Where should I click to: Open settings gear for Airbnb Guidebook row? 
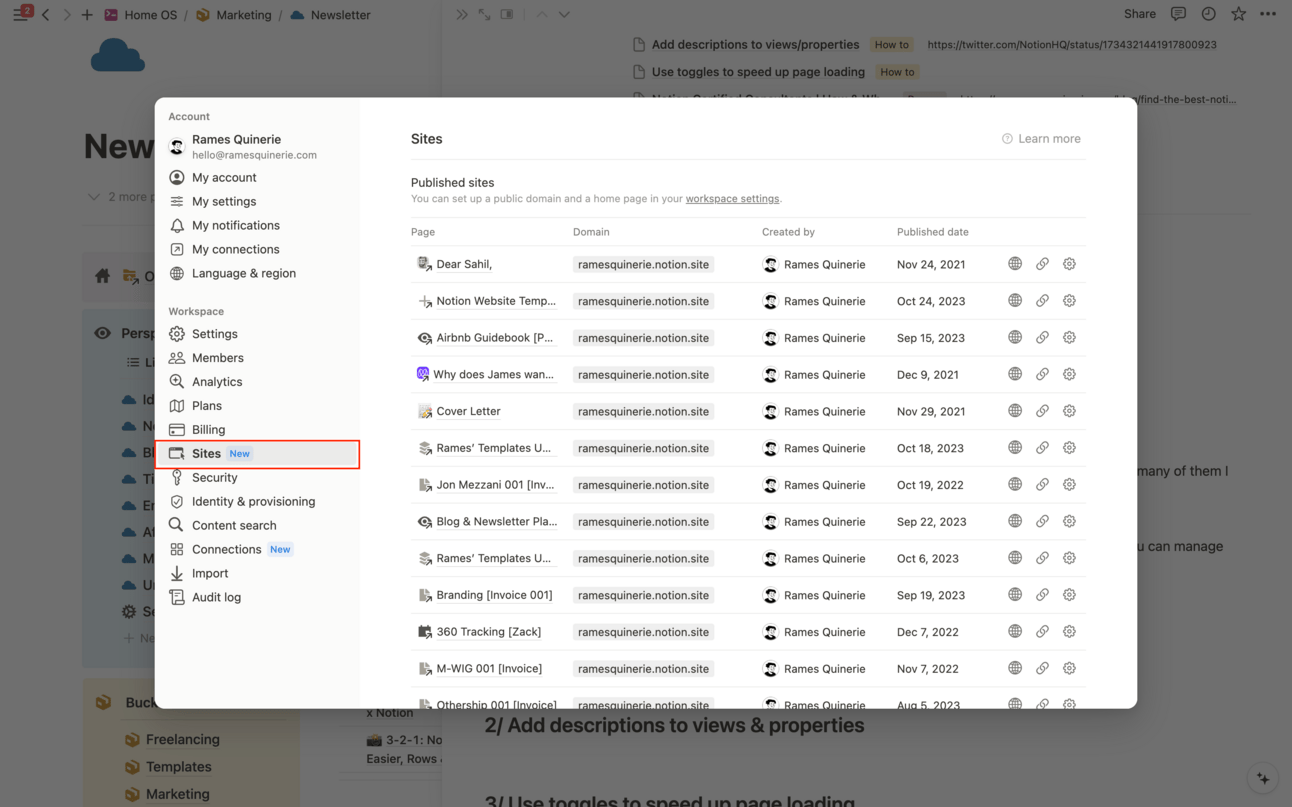click(1069, 337)
